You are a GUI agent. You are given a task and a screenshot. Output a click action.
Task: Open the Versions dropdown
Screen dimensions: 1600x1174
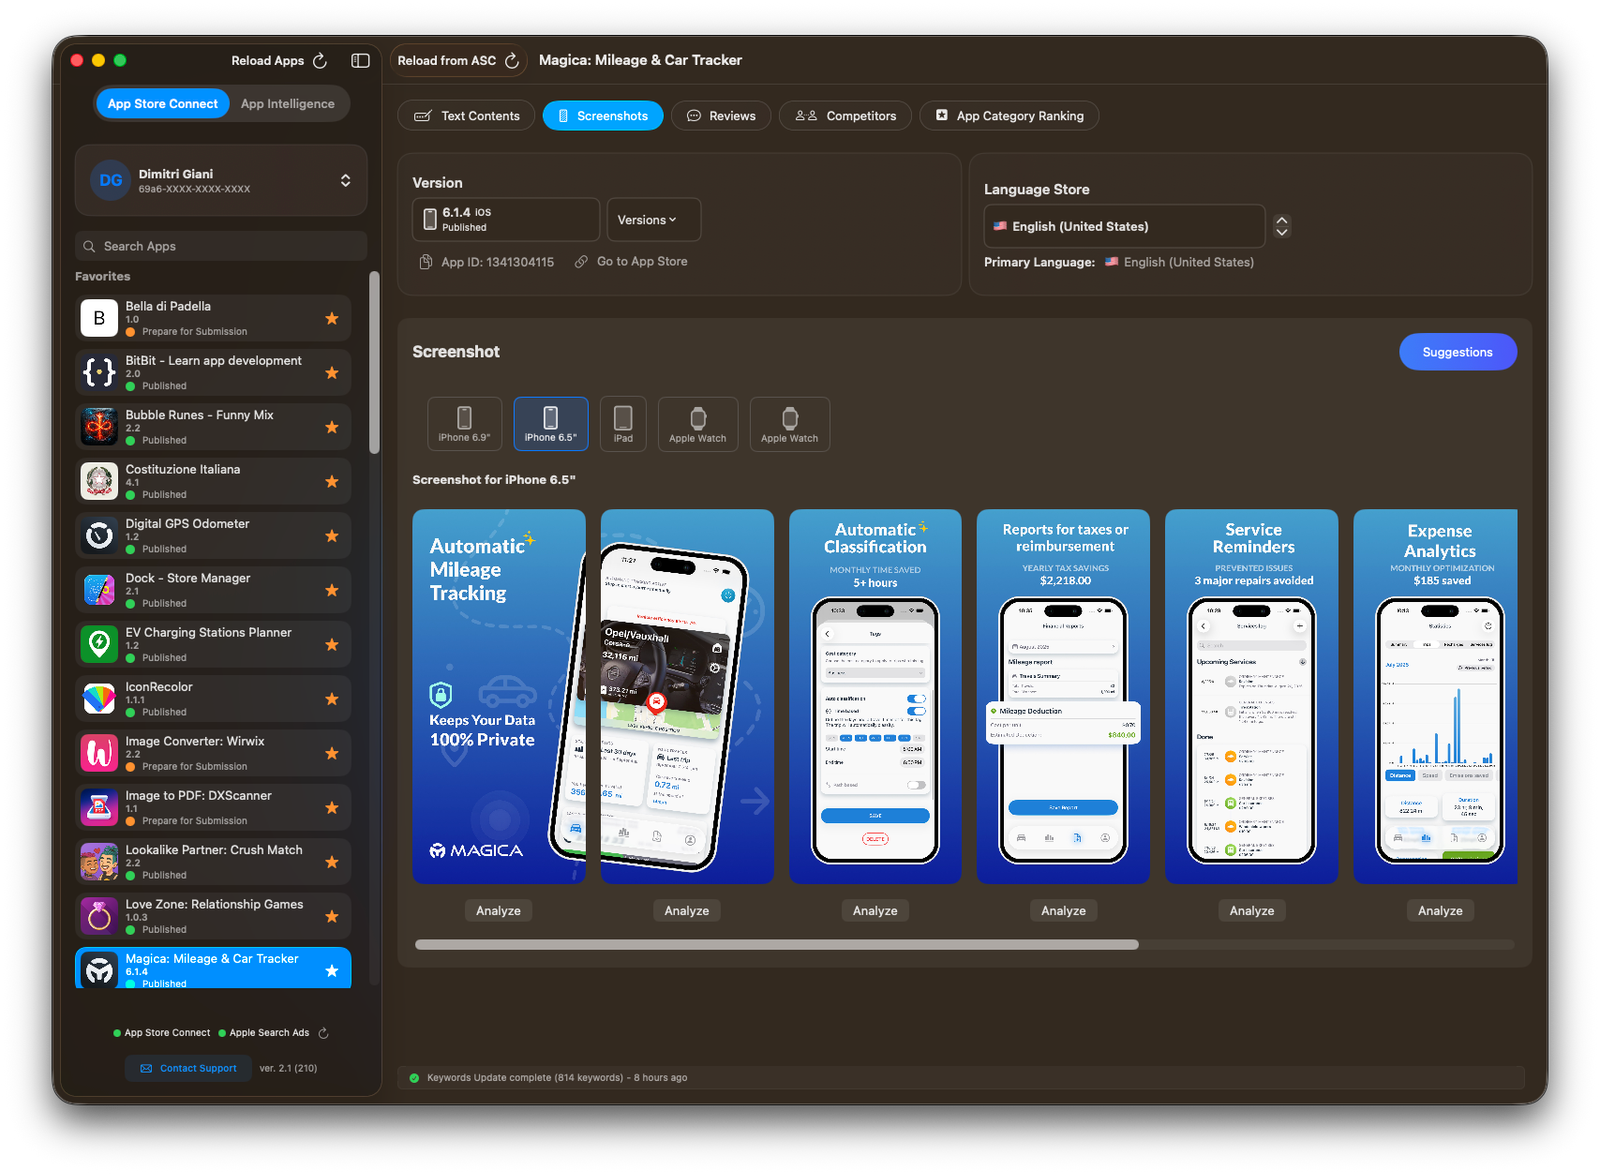[652, 219]
